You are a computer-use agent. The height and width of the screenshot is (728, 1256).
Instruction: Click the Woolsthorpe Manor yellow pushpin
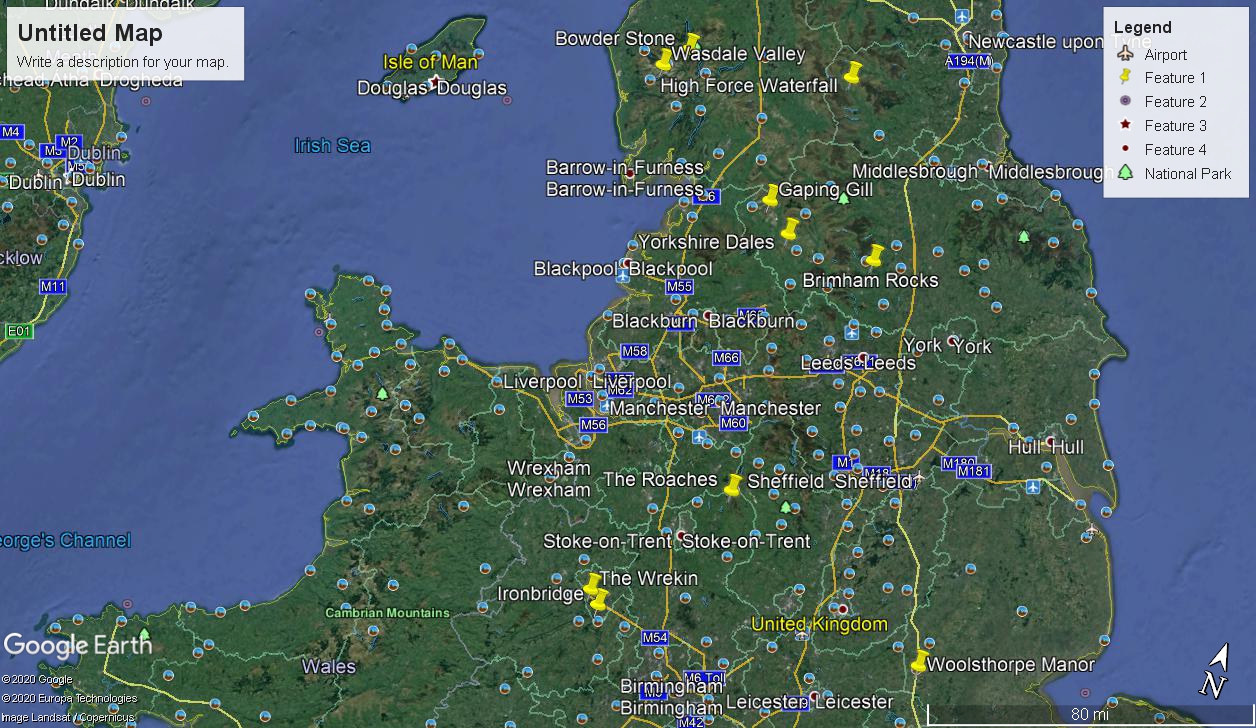tap(919, 662)
